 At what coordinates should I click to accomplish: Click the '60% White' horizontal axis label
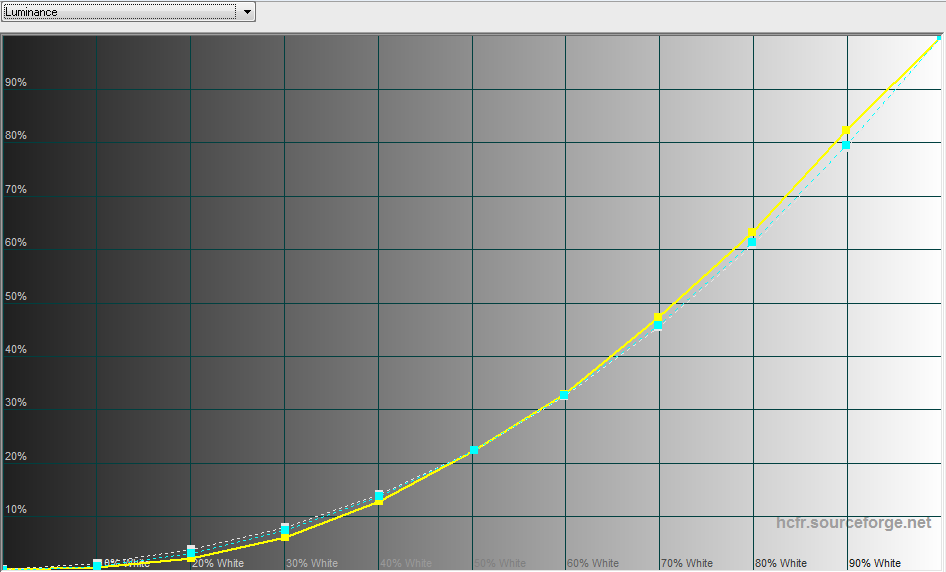(x=593, y=563)
